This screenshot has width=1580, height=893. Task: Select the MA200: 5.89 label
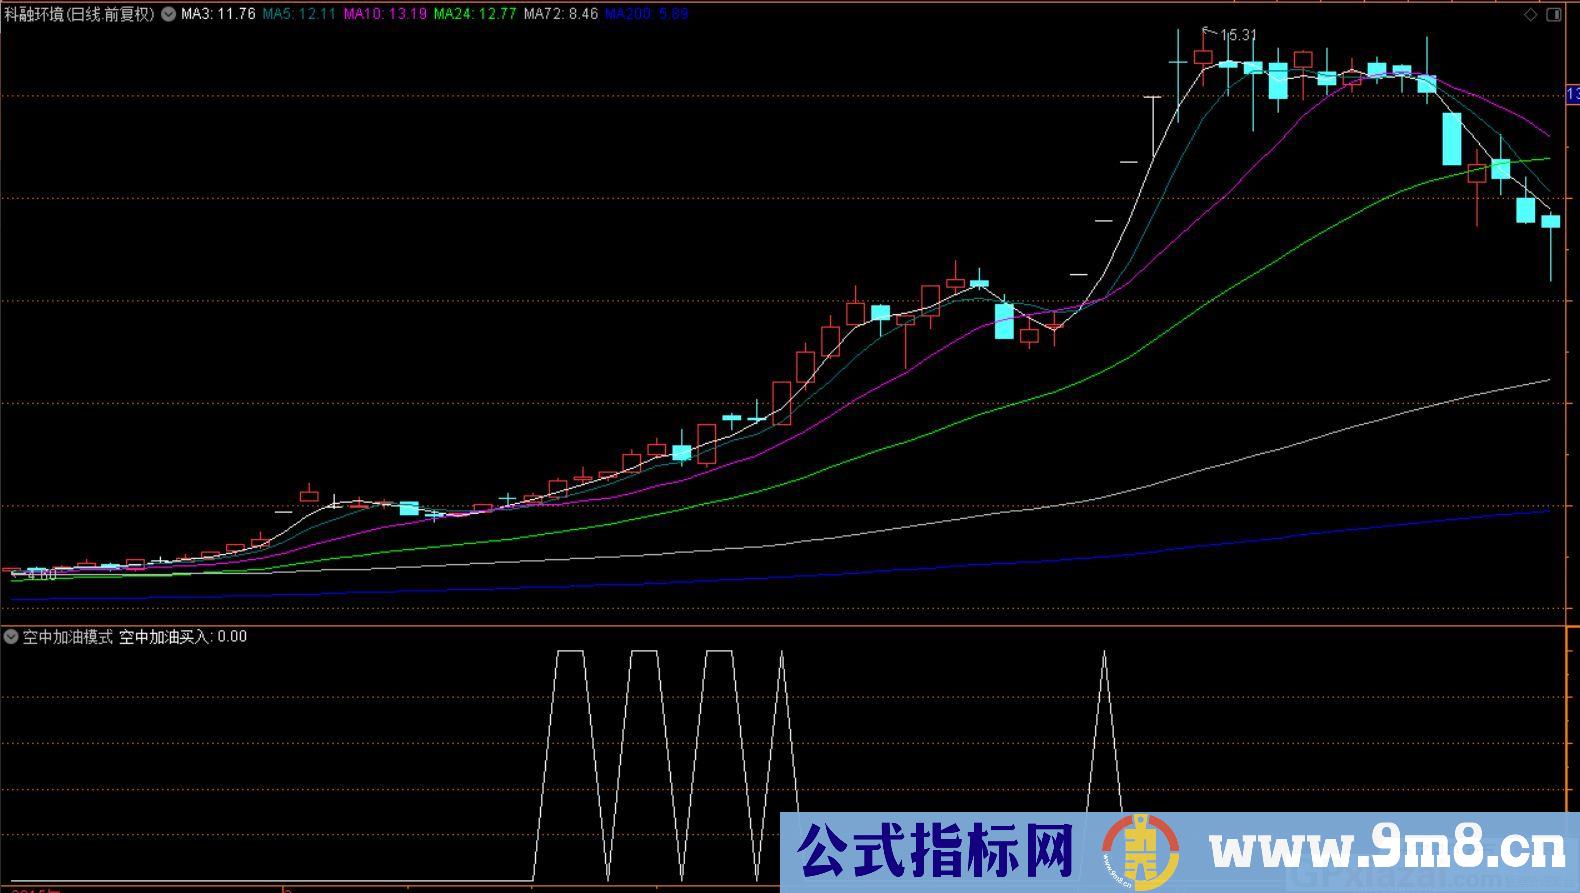pos(646,14)
